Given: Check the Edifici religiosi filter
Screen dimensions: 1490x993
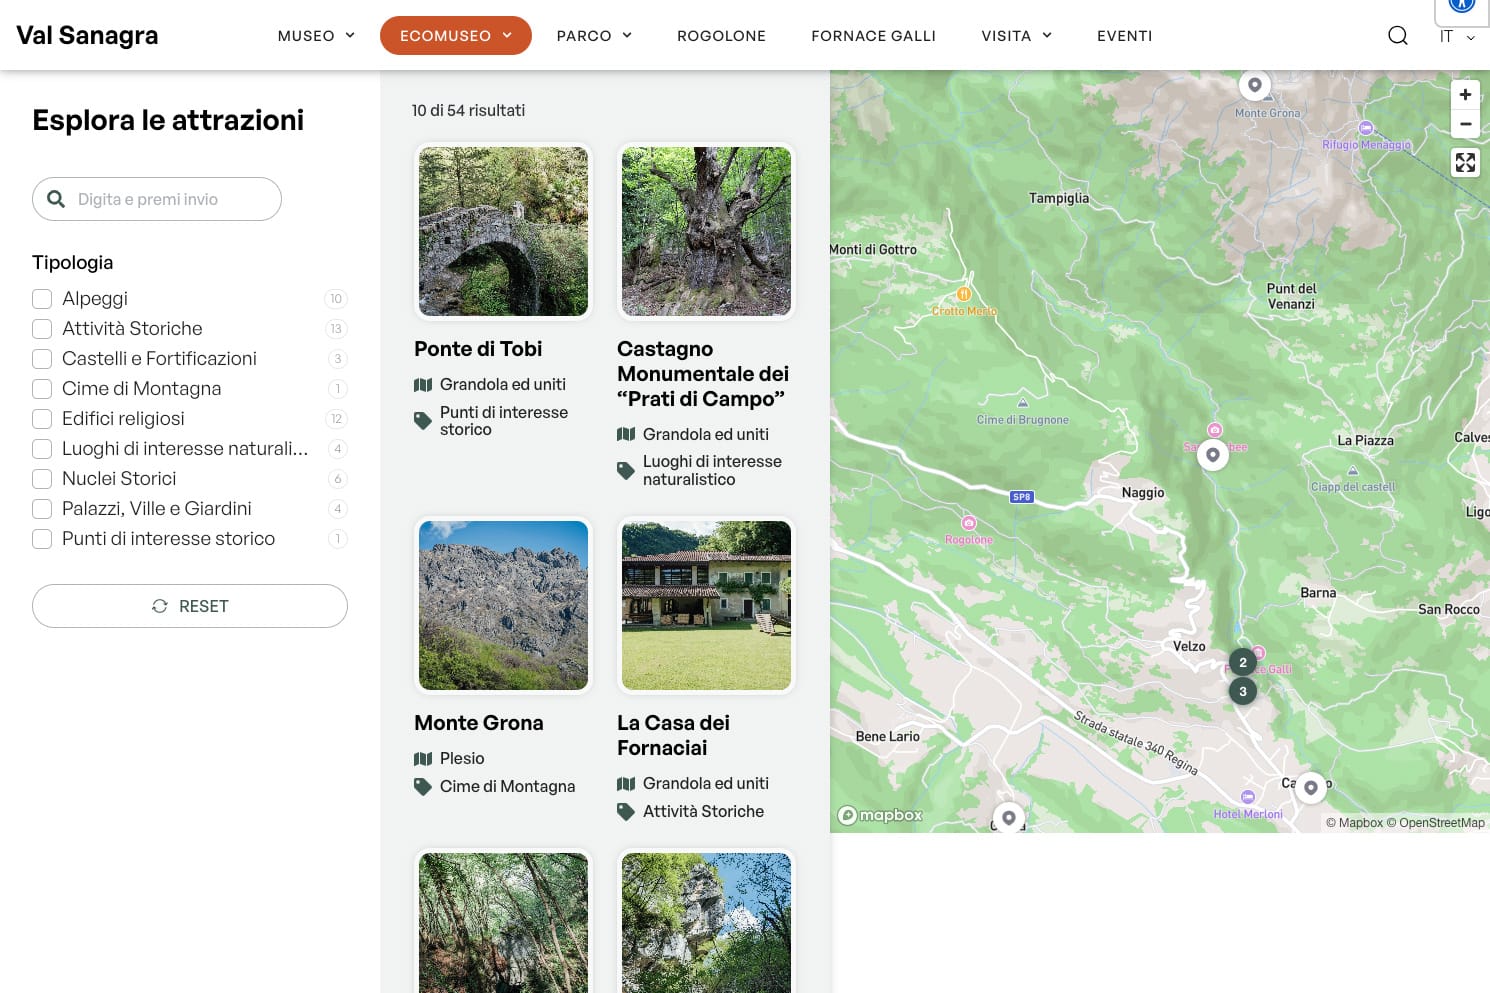Looking at the screenshot, I should [x=42, y=419].
